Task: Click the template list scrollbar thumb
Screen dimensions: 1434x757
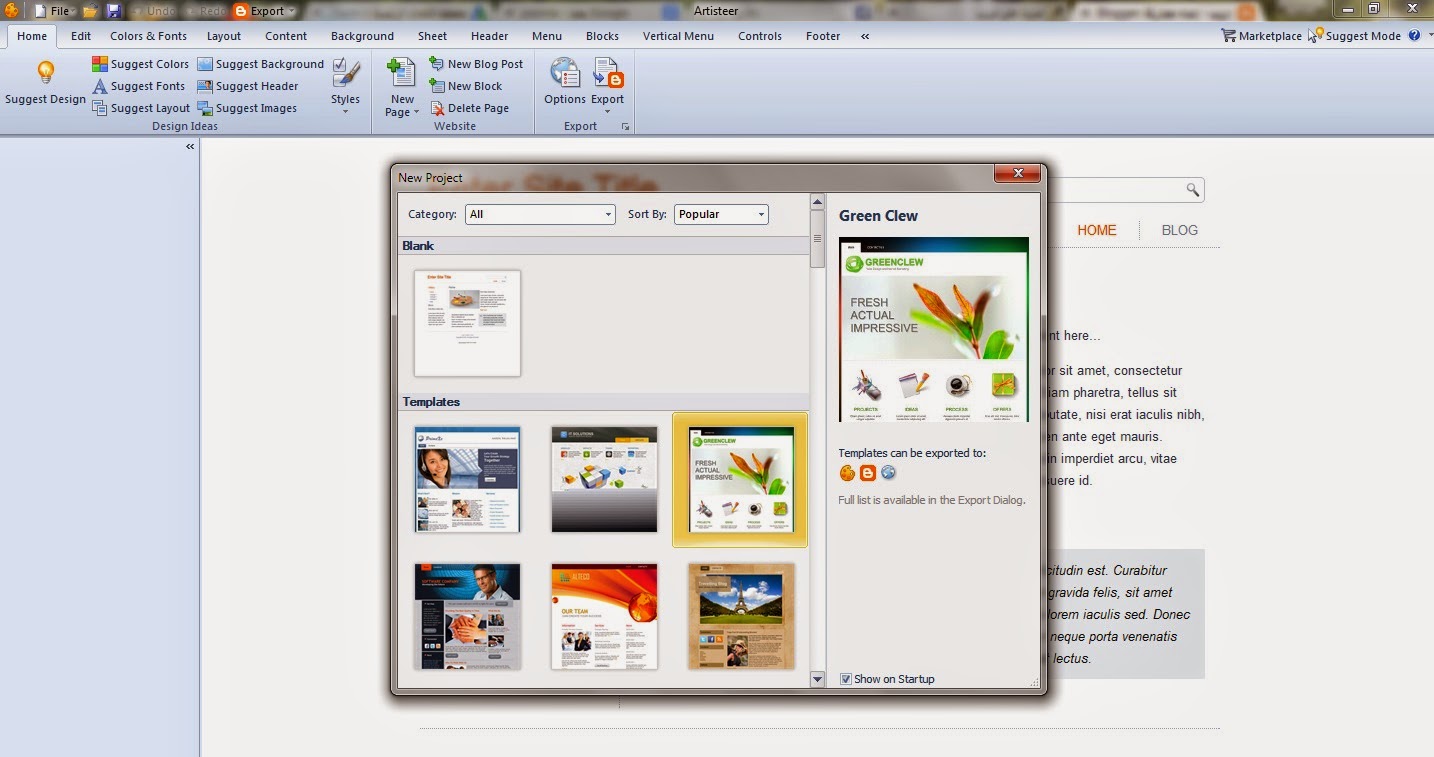Action: [x=817, y=239]
